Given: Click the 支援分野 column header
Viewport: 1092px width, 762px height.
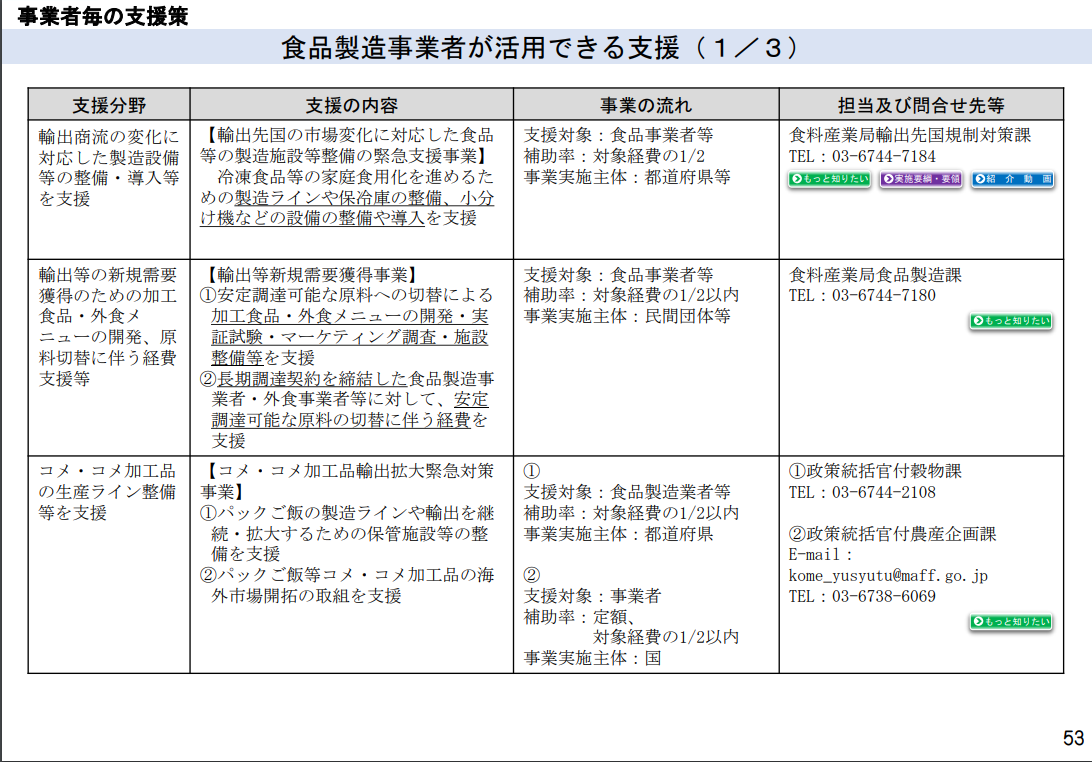Looking at the screenshot, I should click(x=109, y=105).
